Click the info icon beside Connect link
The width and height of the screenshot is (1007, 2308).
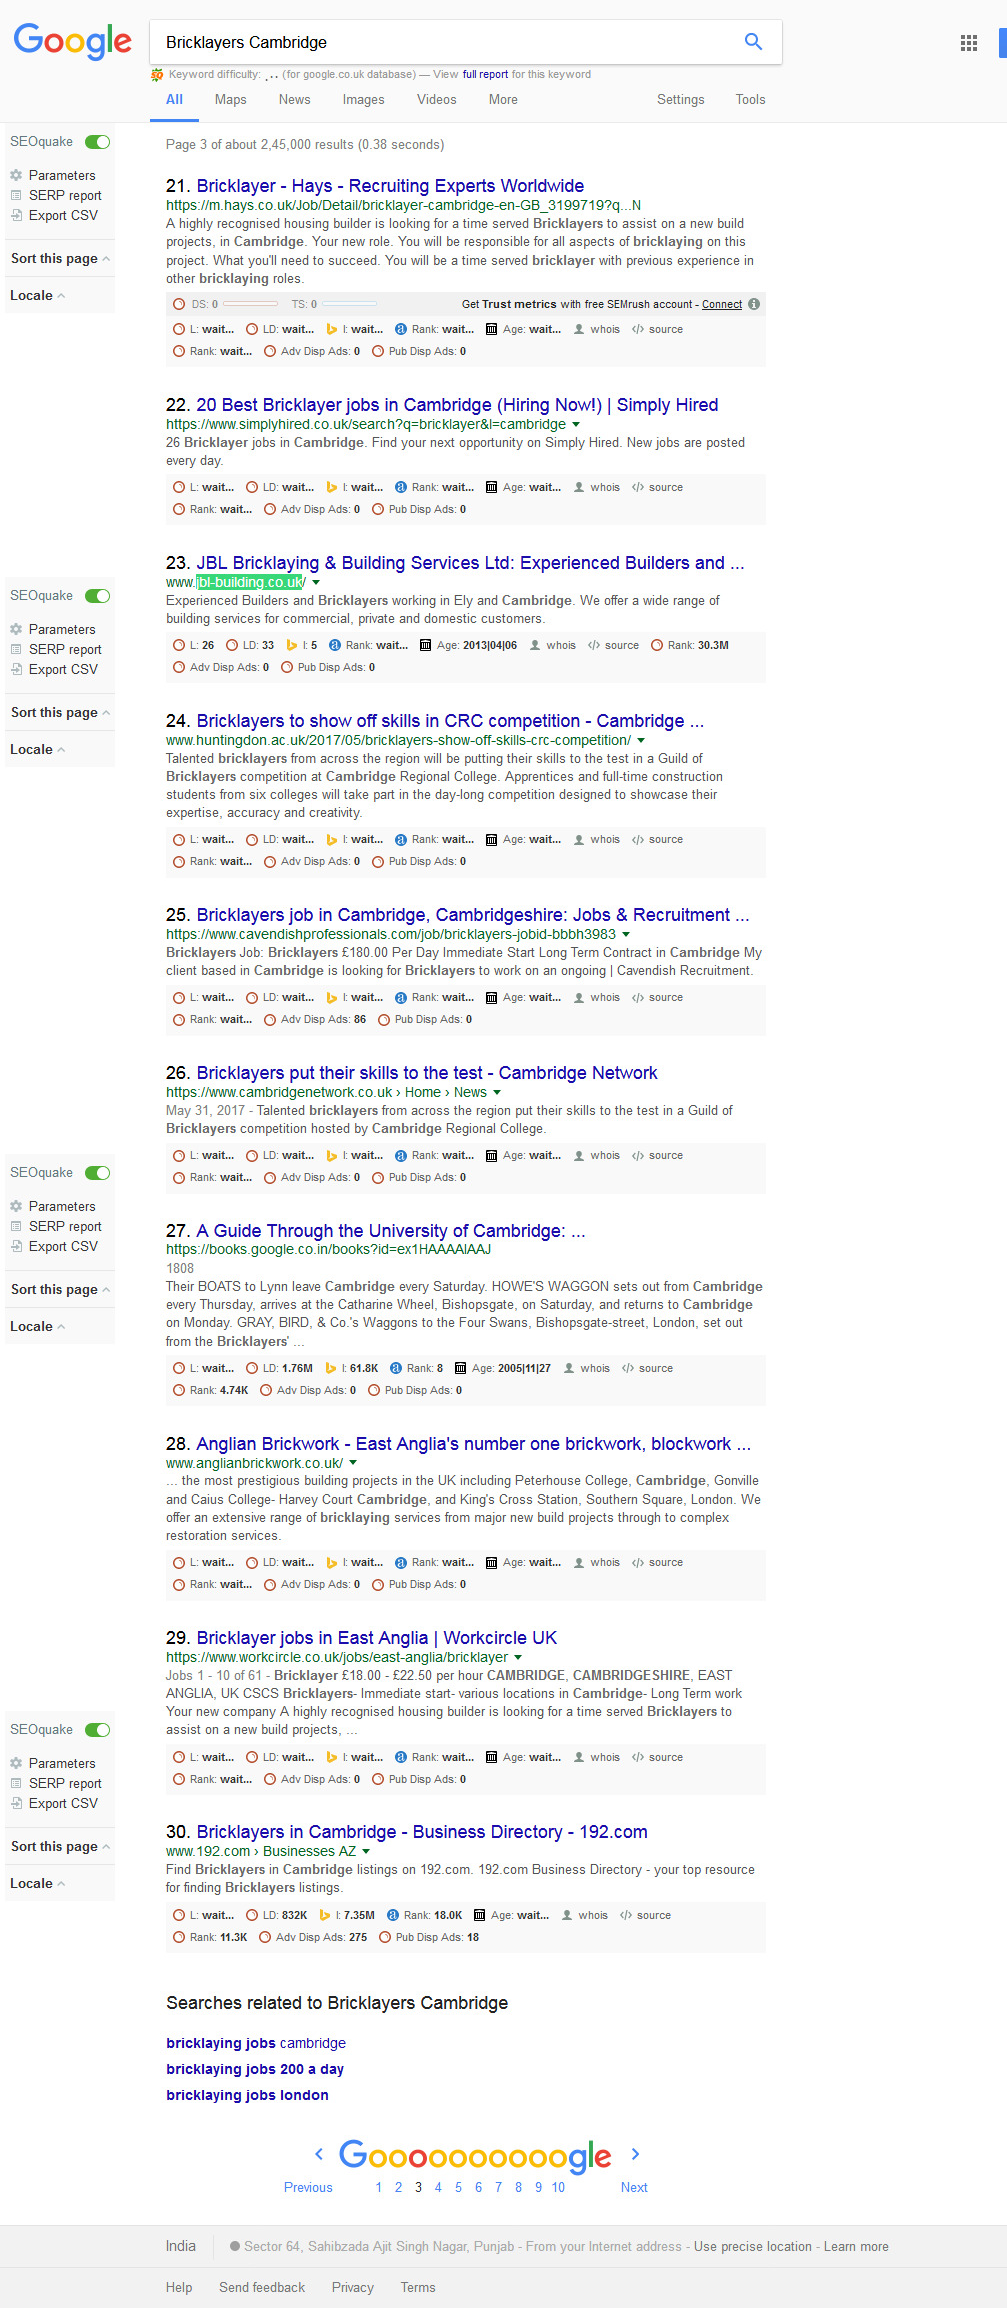coord(754,304)
